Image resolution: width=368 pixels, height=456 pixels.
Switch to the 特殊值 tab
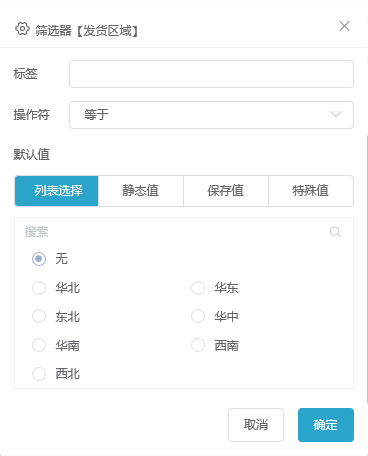311,191
